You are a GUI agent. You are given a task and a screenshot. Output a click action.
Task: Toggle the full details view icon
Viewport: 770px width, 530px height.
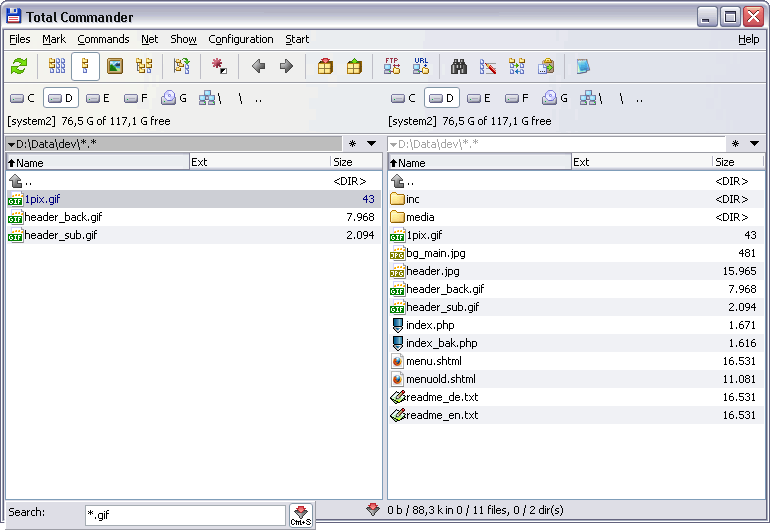pyautogui.click(x=85, y=66)
